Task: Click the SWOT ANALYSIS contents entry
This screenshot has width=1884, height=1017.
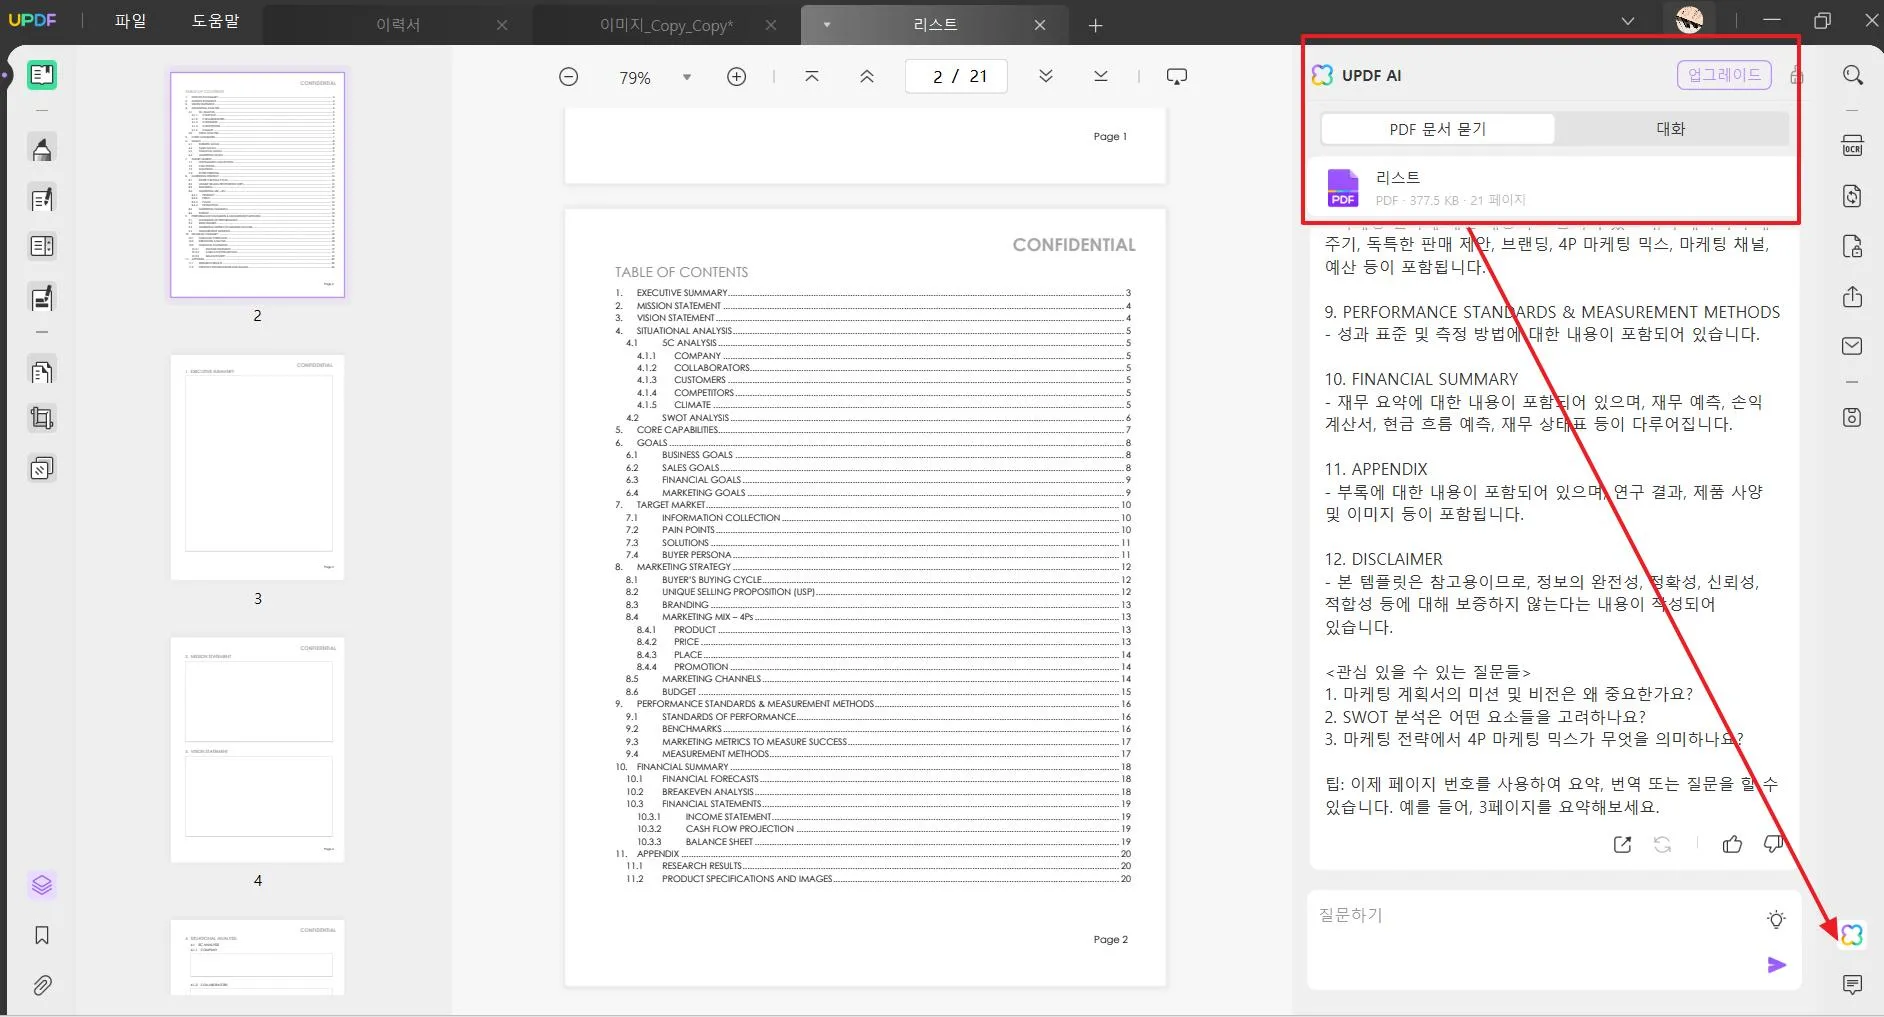Action: [x=879, y=418]
